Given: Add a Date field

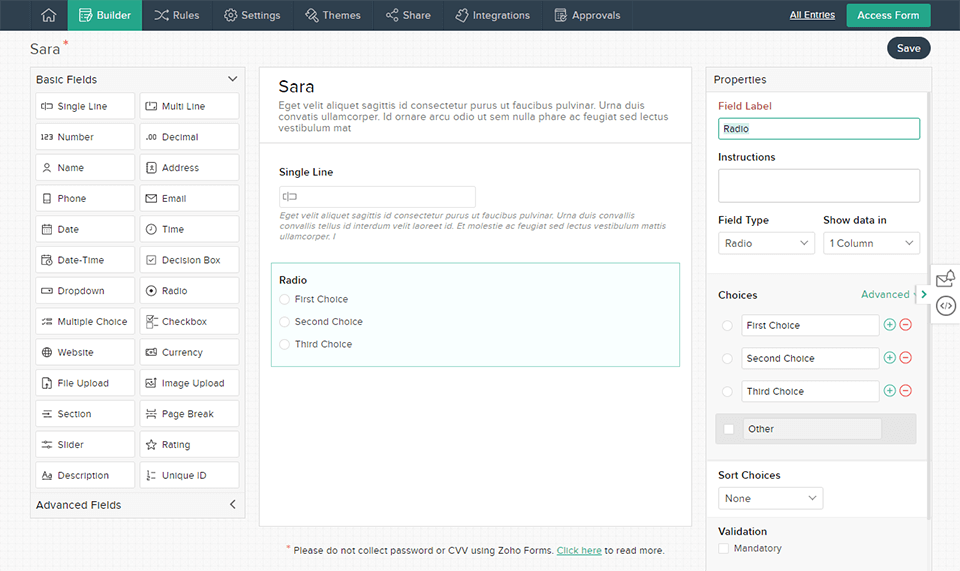Looking at the screenshot, I should coord(85,229).
